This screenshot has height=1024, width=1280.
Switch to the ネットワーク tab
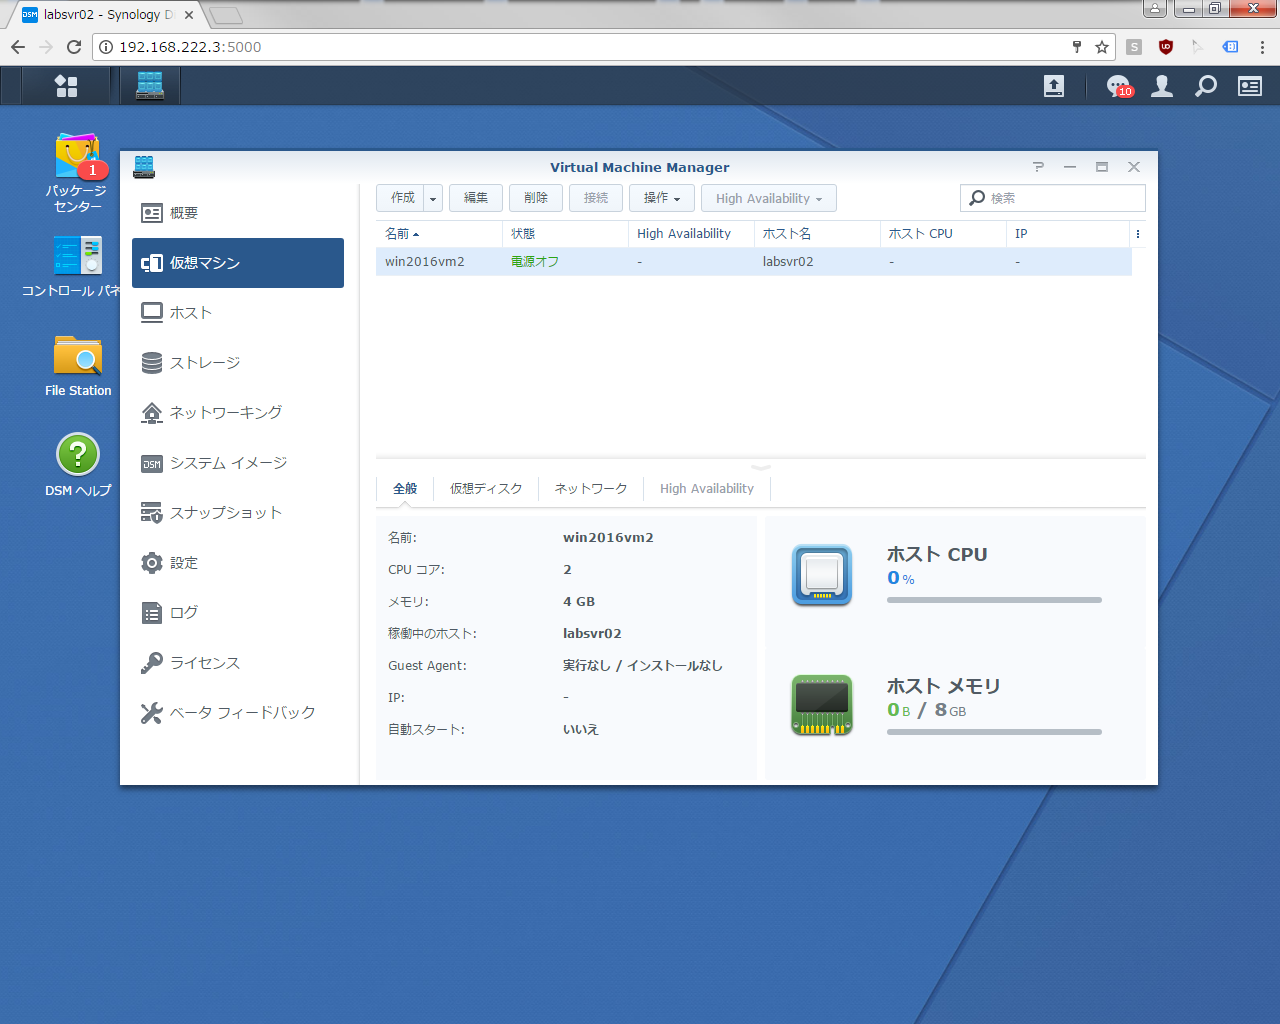tap(591, 489)
